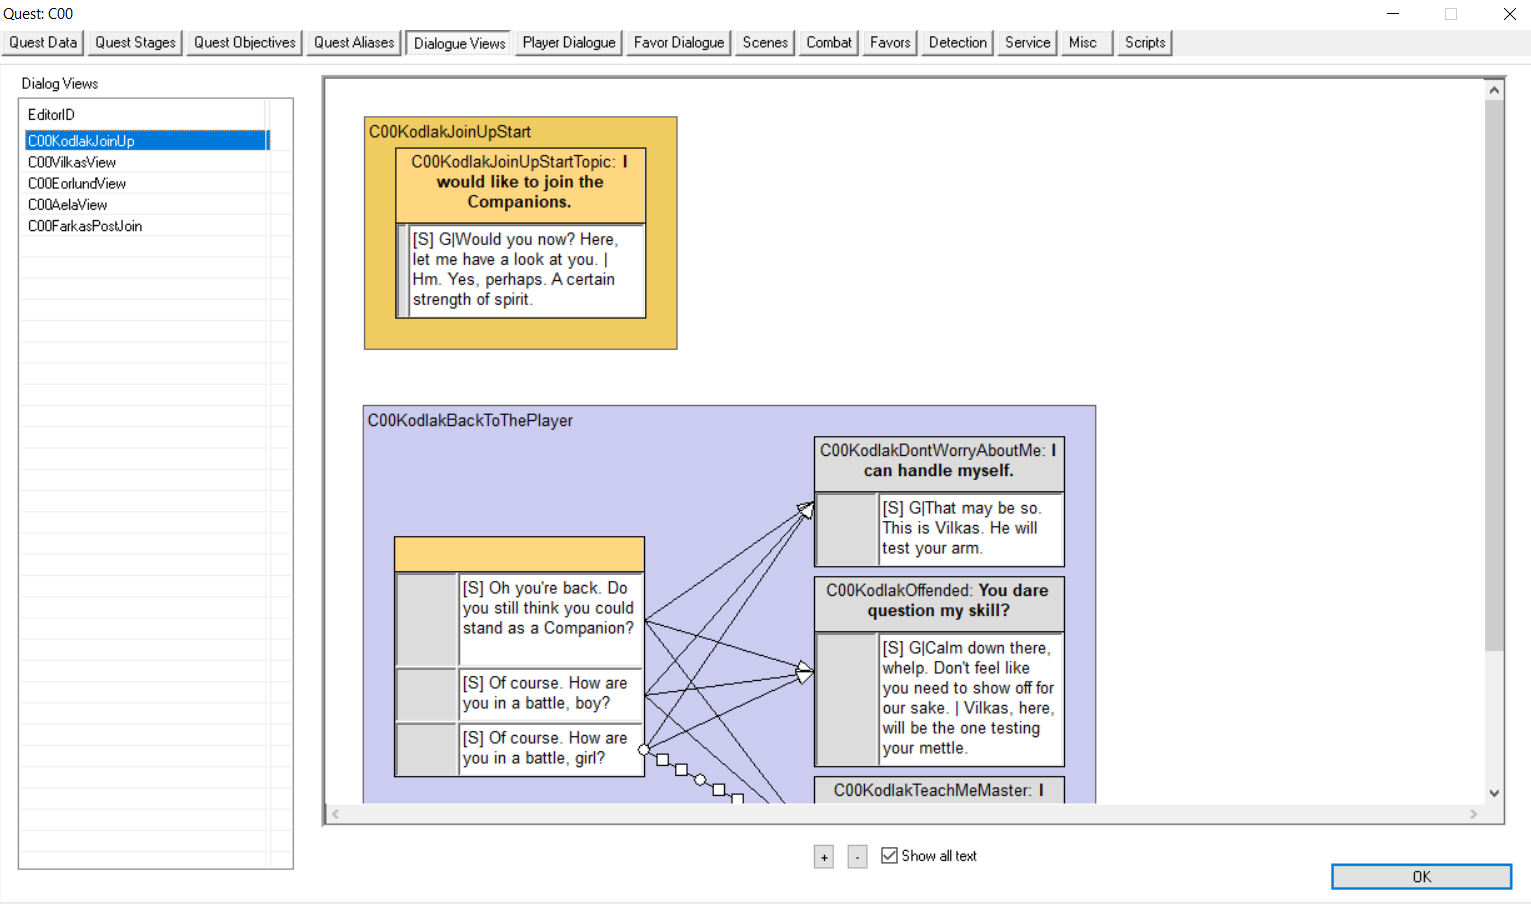Open the Scripts tab
This screenshot has width=1531, height=909.
click(x=1144, y=43)
